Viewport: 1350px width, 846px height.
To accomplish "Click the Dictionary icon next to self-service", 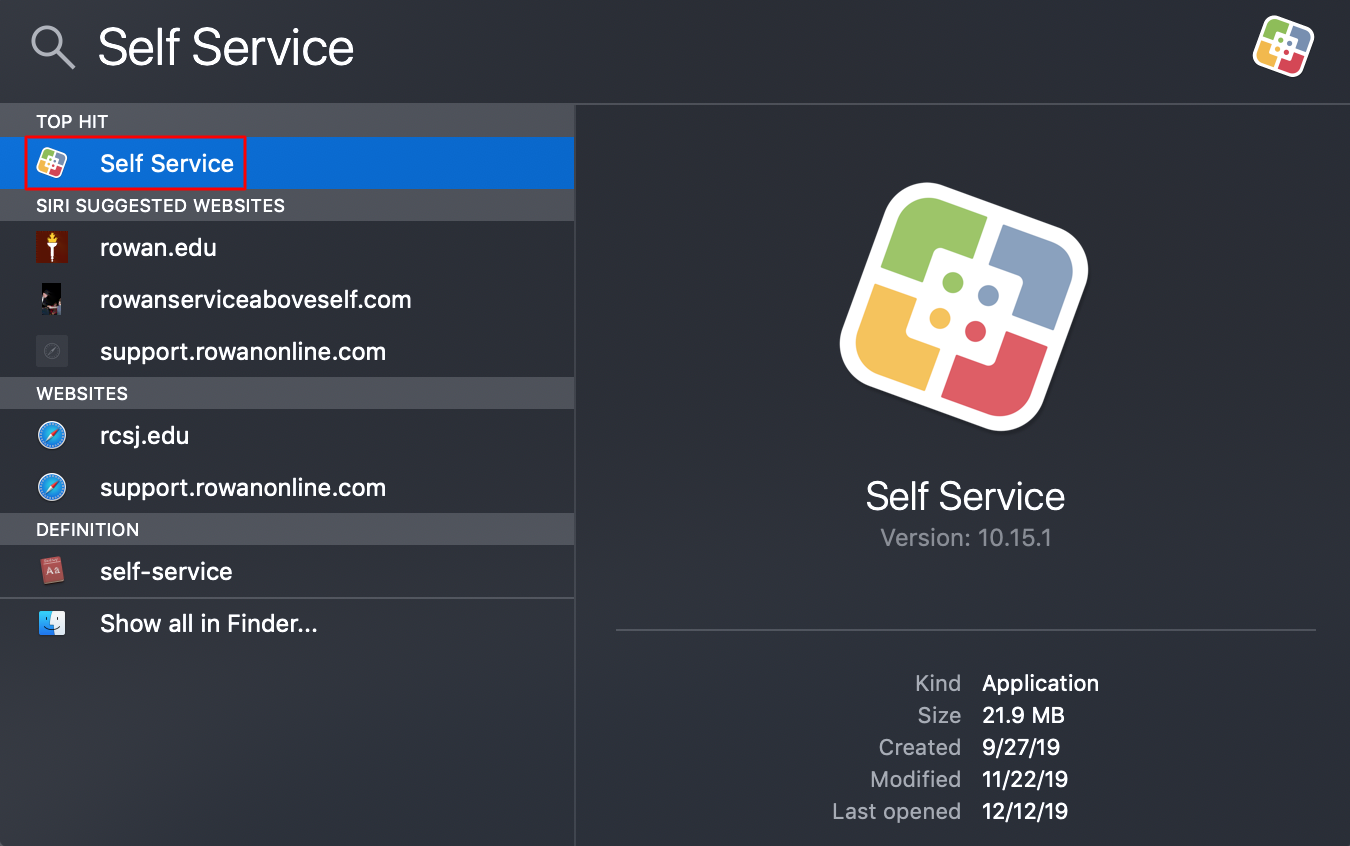I will click(x=52, y=571).
